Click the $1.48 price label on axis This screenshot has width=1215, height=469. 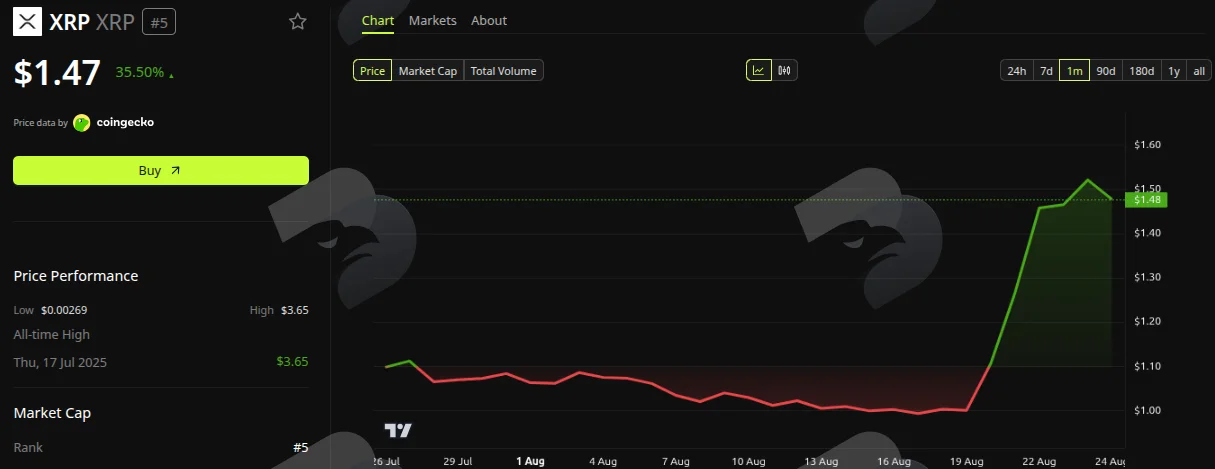[x=1146, y=200]
